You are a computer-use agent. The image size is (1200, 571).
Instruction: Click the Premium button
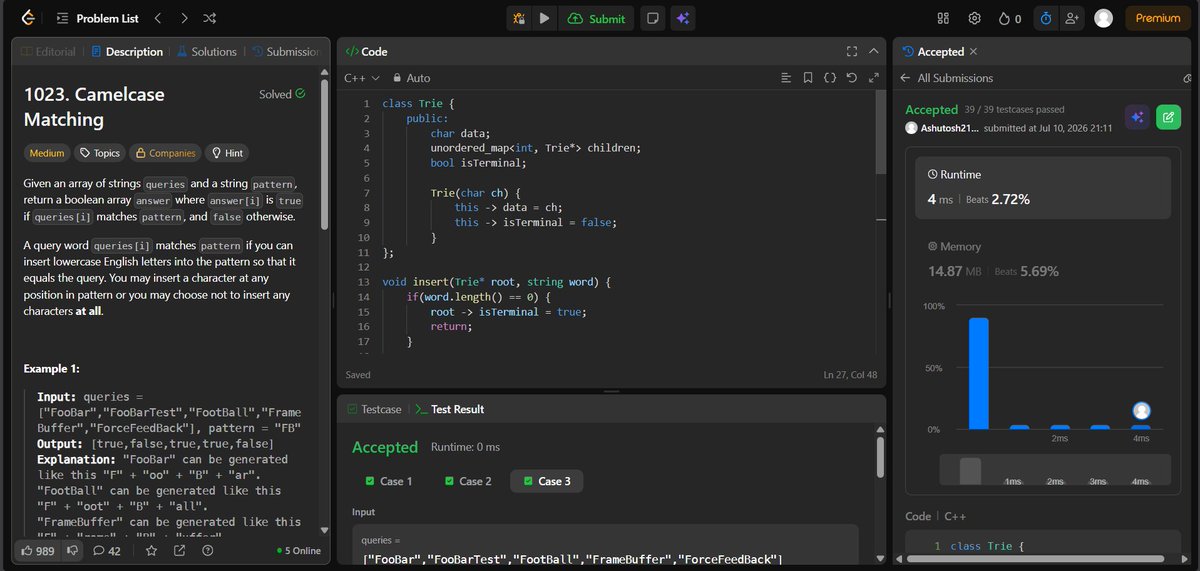(x=1158, y=18)
